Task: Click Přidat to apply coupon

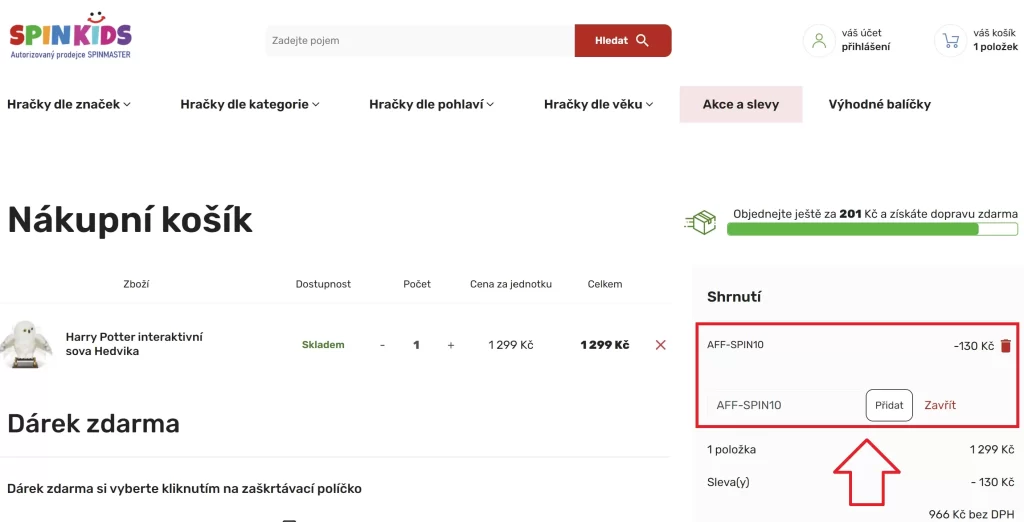Action: click(889, 405)
